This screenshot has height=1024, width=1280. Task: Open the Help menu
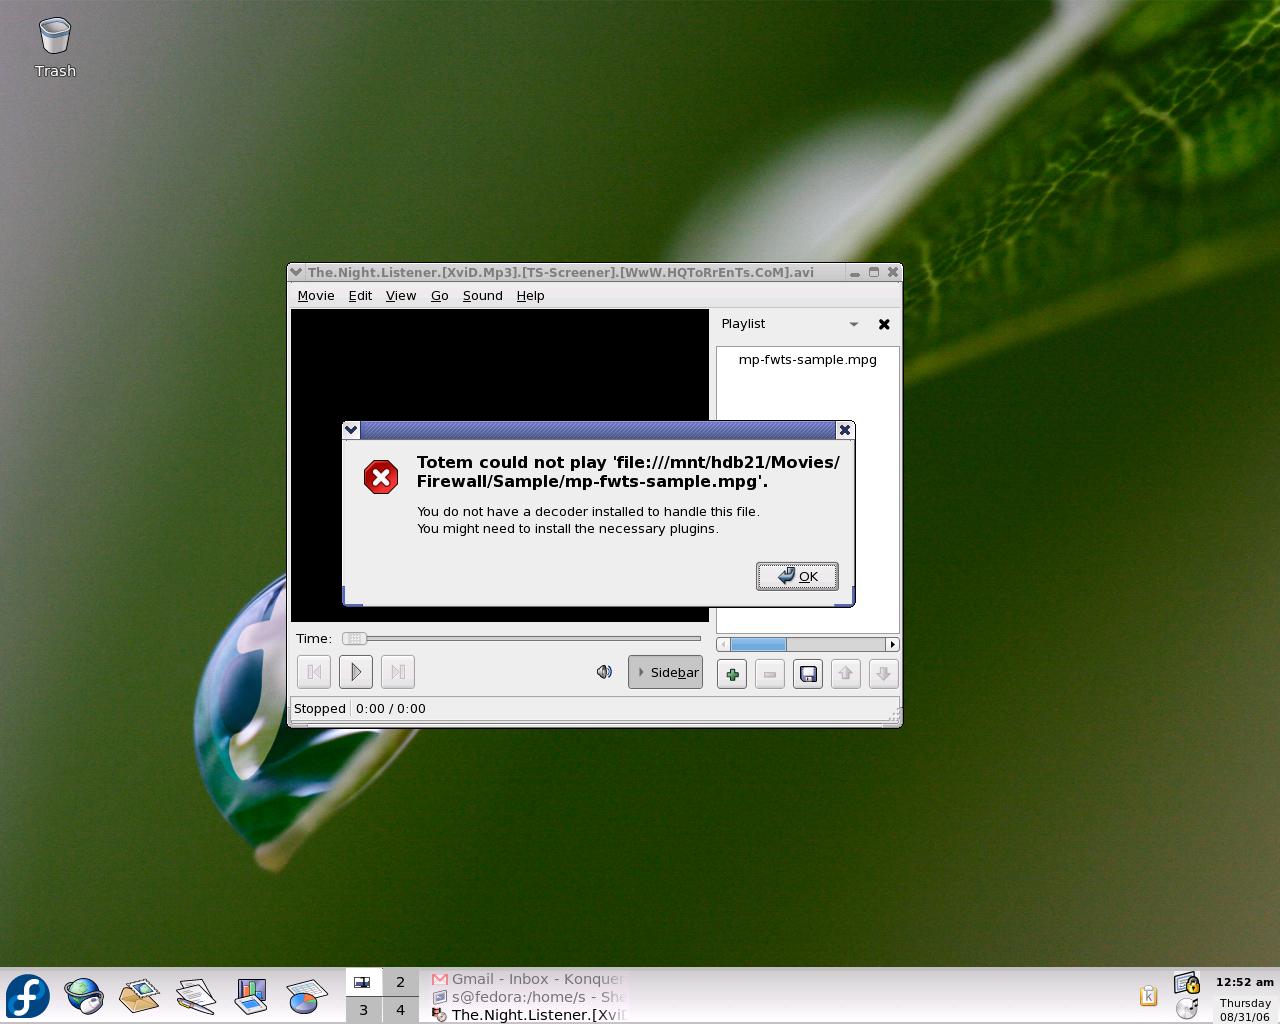coord(530,295)
